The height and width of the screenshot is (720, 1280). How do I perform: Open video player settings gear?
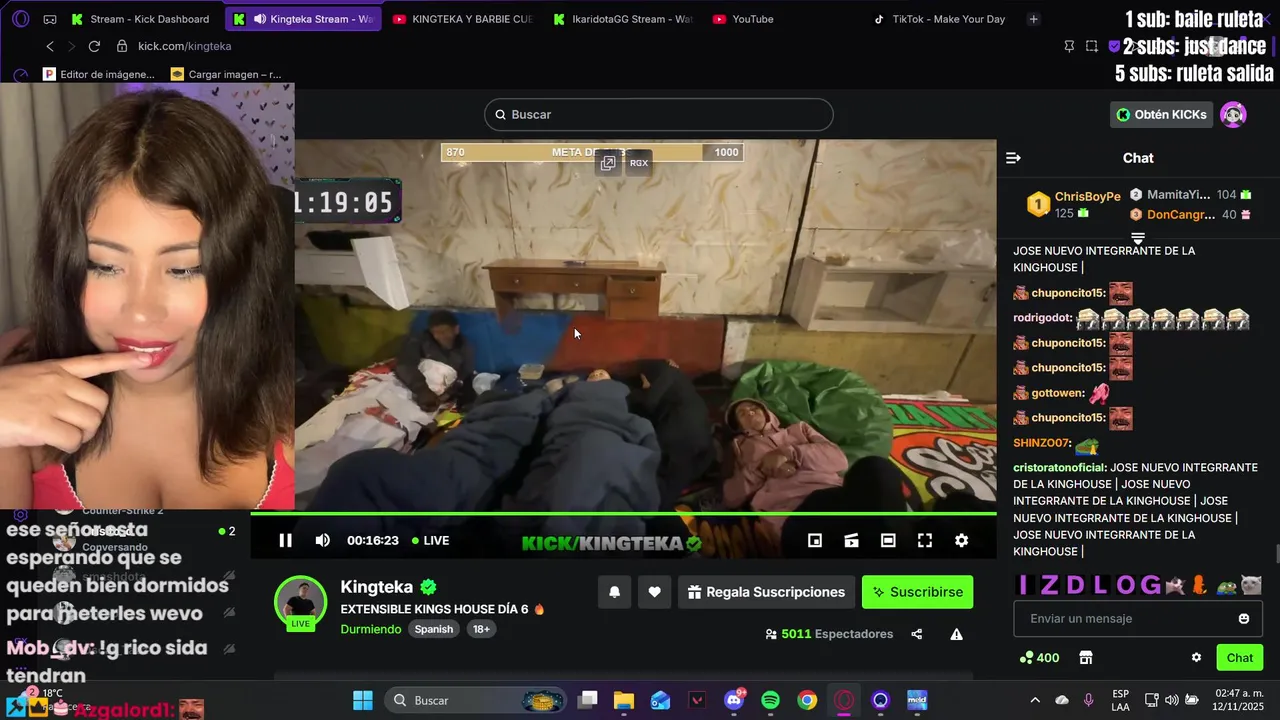tap(961, 540)
